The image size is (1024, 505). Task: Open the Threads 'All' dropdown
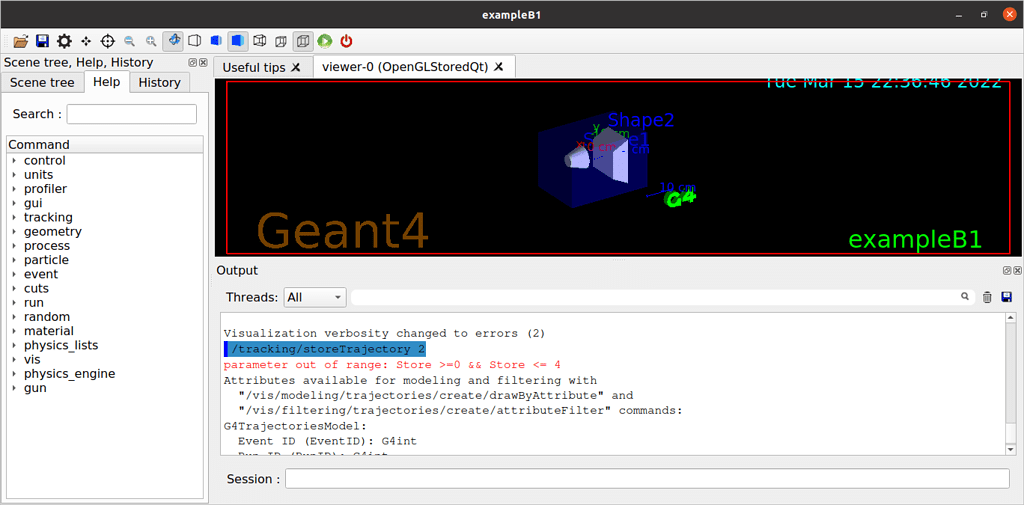(x=314, y=297)
